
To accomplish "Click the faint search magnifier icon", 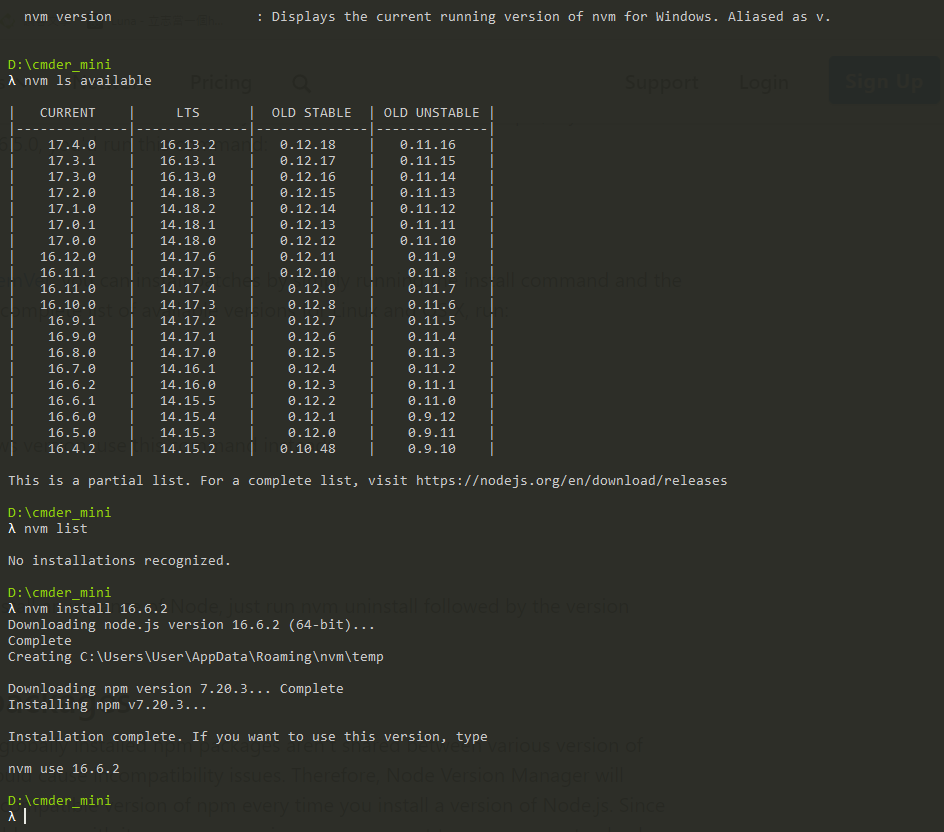I will [301, 82].
